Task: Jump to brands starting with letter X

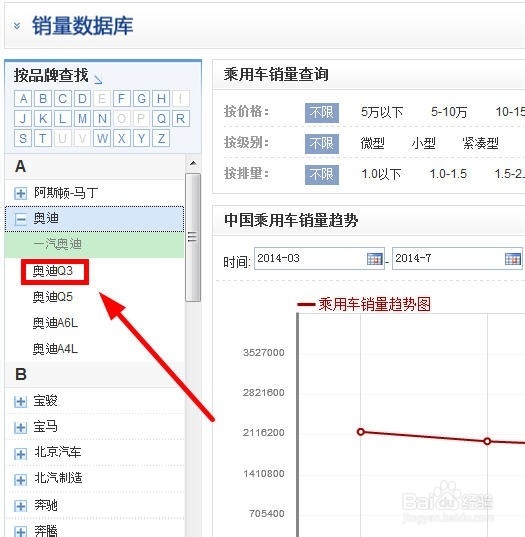Action: tap(122, 138)
